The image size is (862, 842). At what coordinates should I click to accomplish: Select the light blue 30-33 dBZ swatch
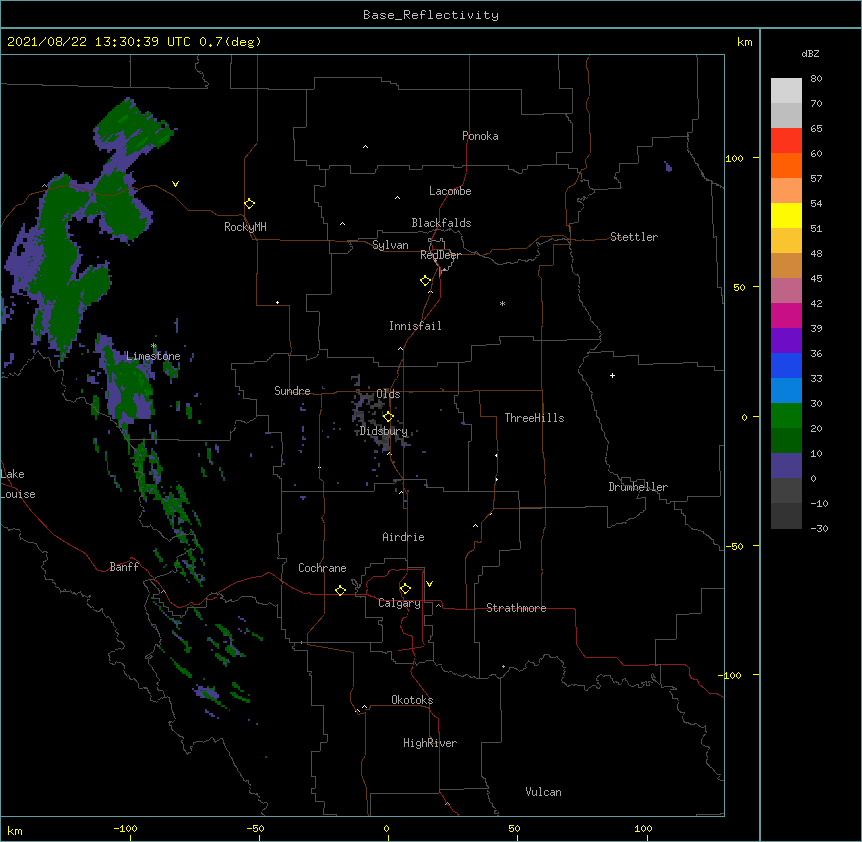tap(786, 391)
